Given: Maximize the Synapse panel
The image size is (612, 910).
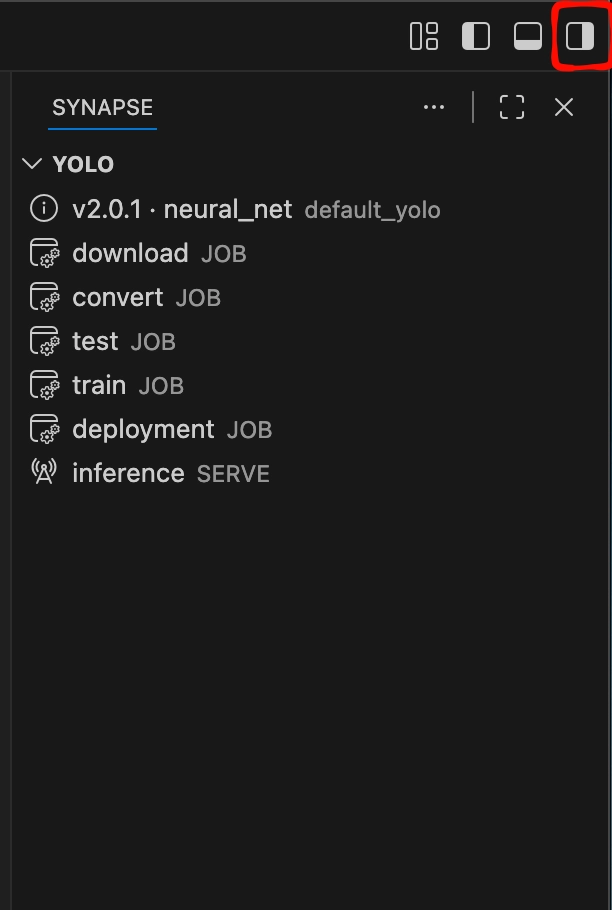Looking at the screenshot, I should coord(512,107).
